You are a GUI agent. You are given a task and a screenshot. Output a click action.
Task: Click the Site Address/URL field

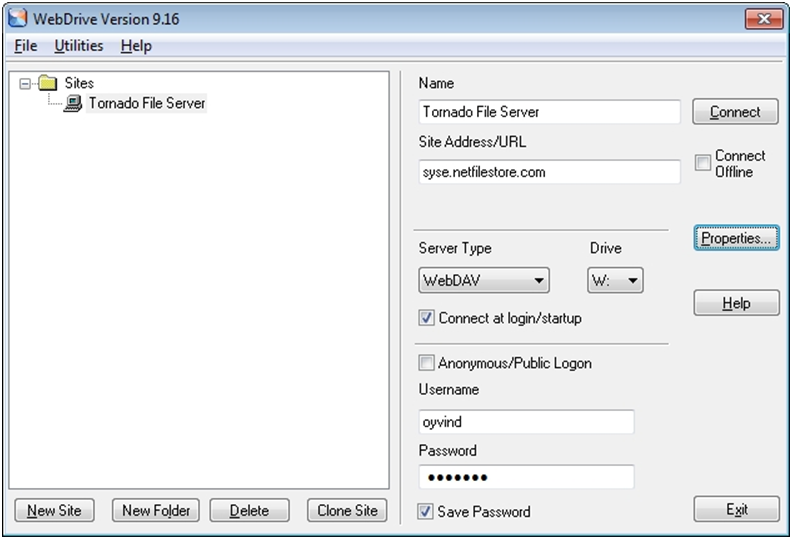pos(549,172)
